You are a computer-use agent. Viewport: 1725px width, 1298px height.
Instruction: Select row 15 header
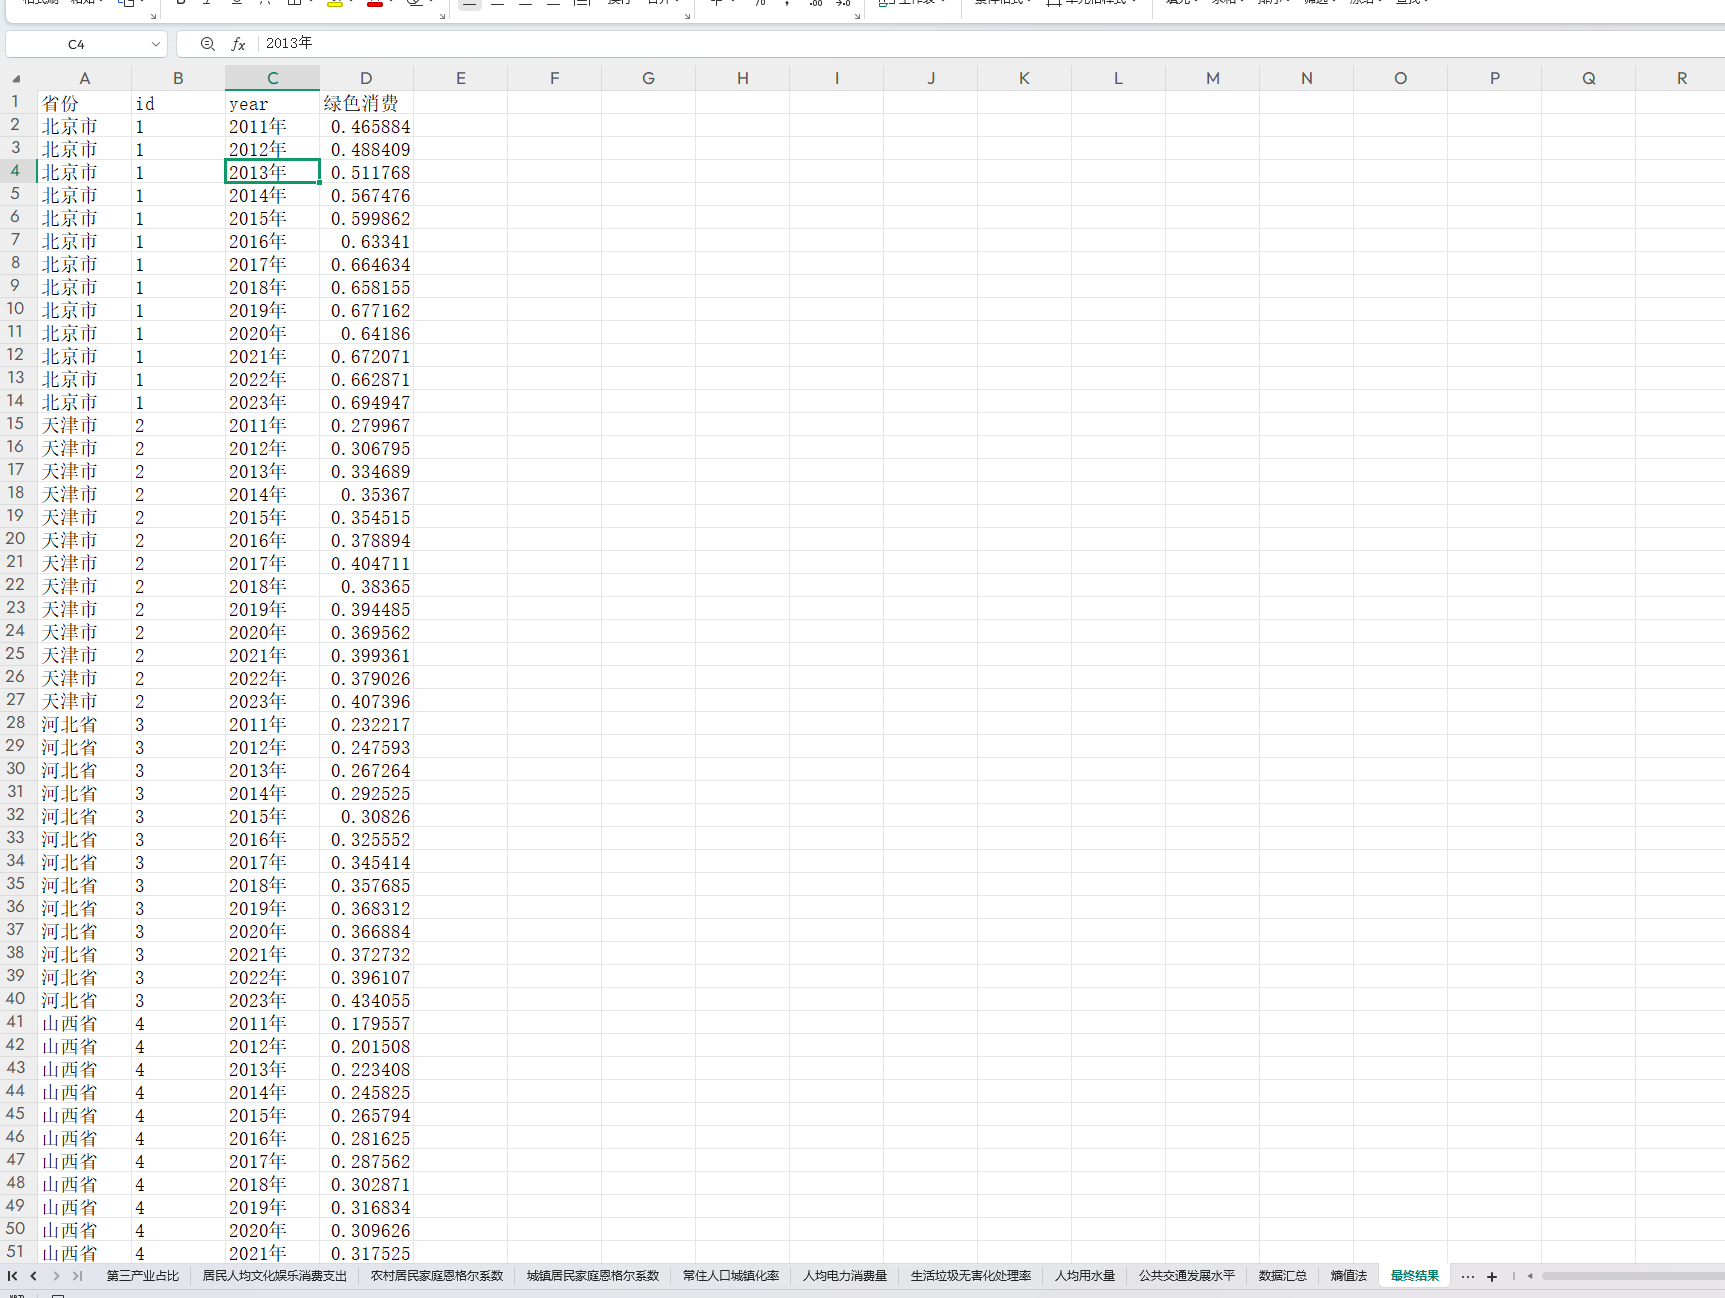(x=15, y=424)
